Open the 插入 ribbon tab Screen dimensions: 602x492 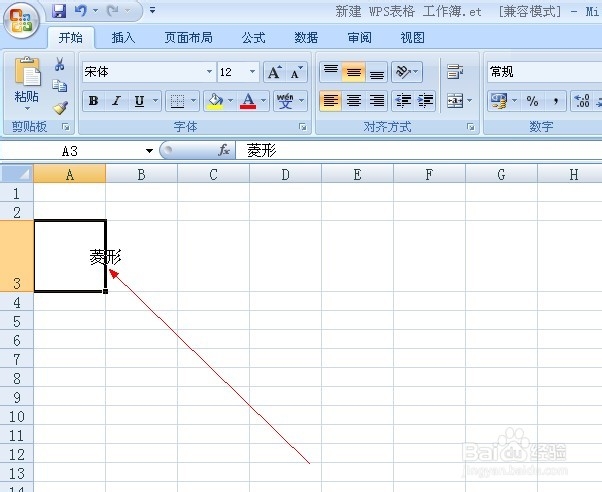pos(123,38)
